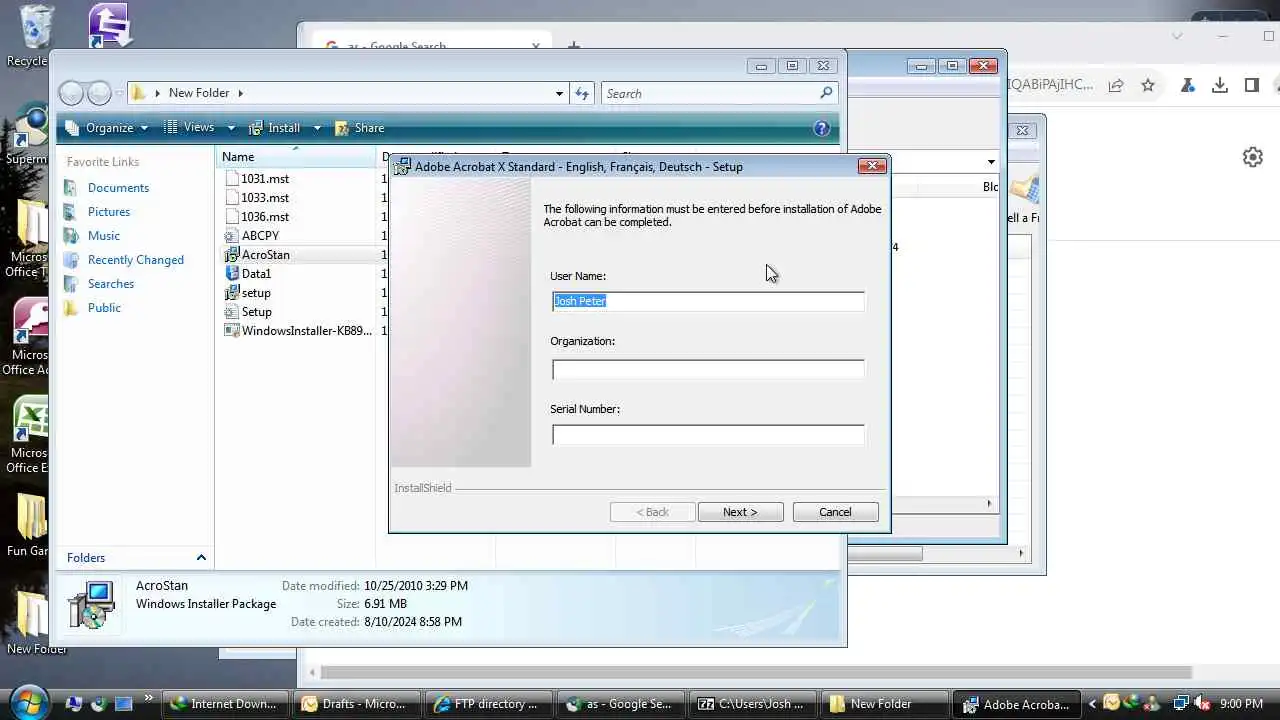Click the Next button in Acrobat setup

click(x=740, y=512)
